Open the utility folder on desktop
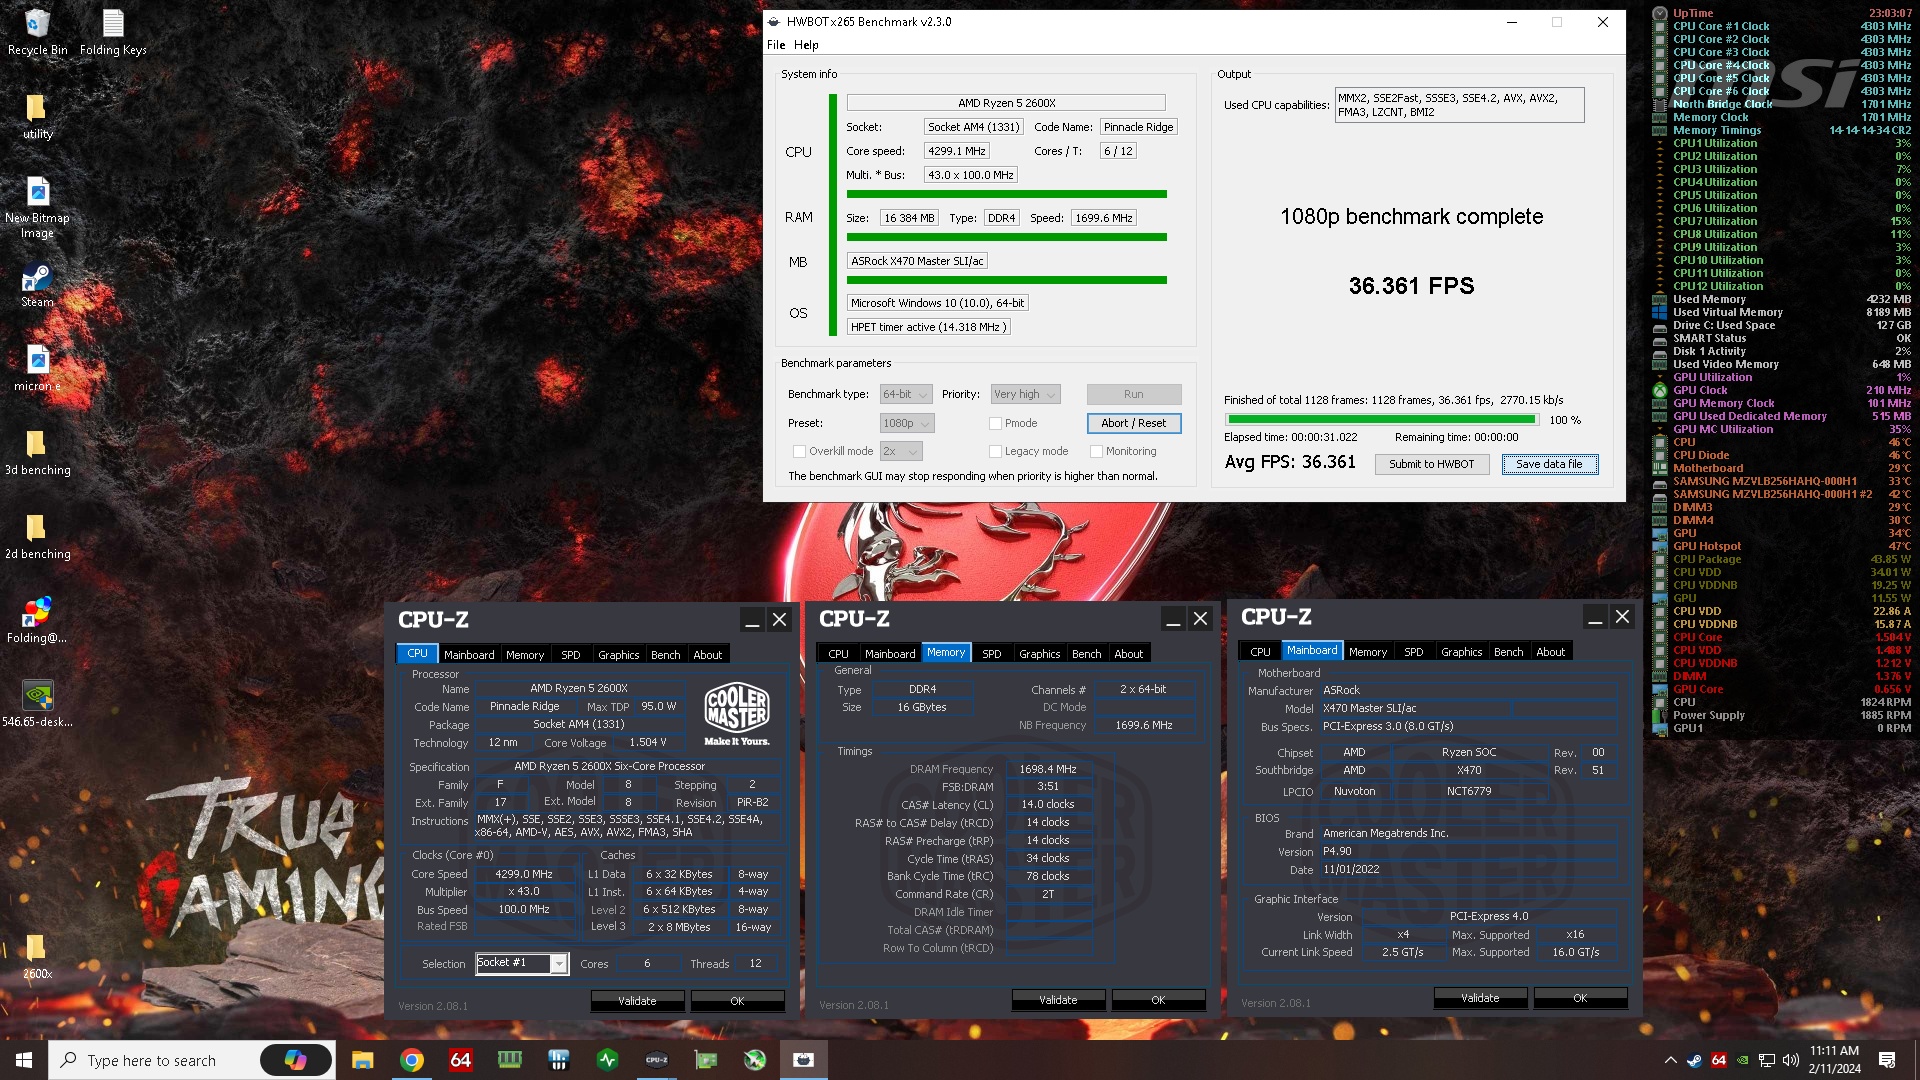The image size is (1920, 1080). (37, 116)
